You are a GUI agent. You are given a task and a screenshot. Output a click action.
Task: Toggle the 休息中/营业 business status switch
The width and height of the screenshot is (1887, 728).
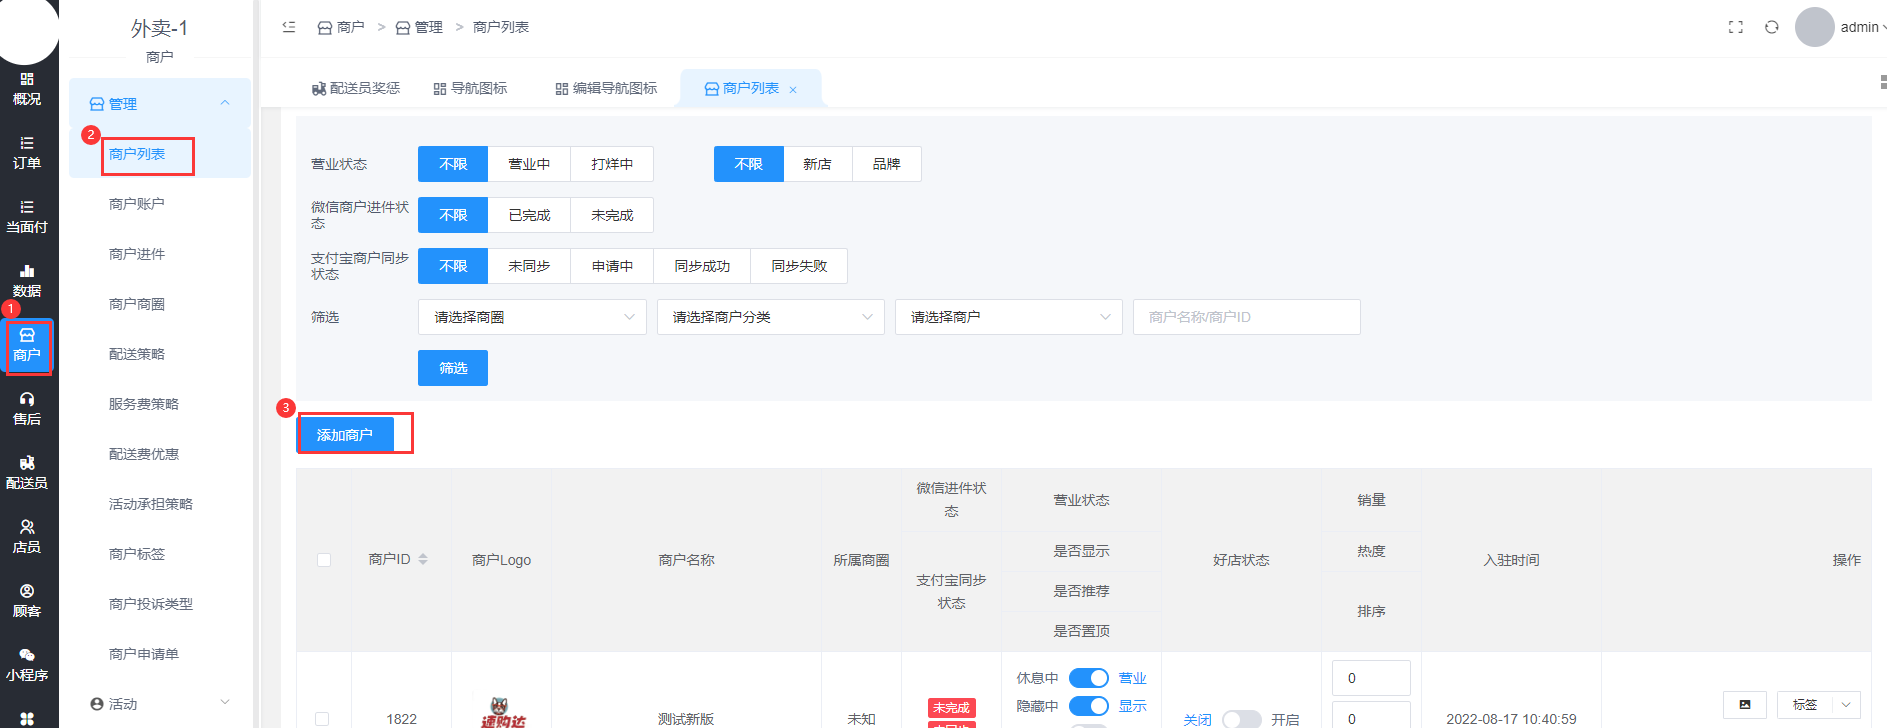1088,678
